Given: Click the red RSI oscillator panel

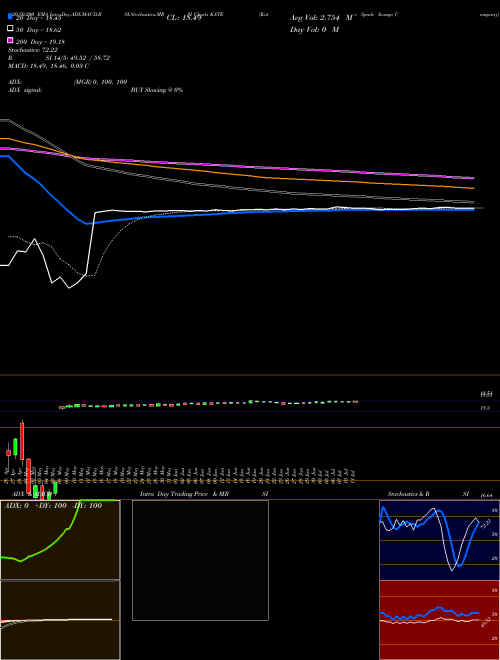Looking at the screenshot, I should tap(439, 620).
